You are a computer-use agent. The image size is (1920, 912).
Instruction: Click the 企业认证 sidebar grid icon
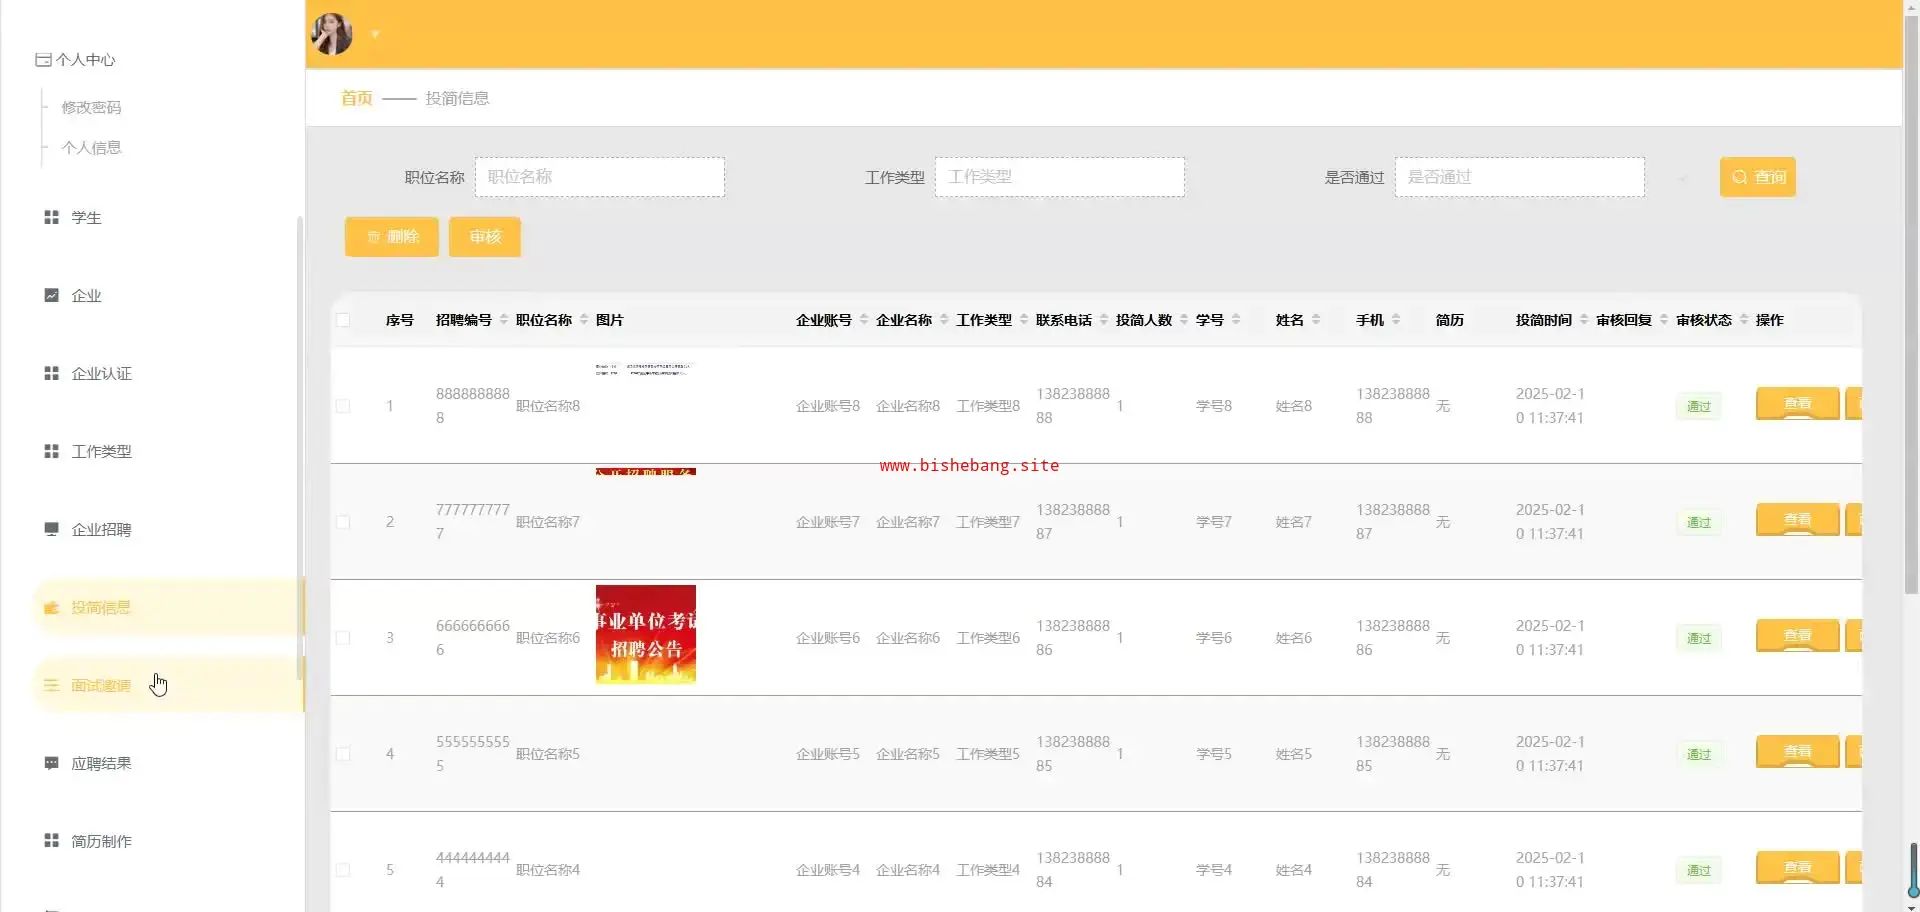tap(51, 373)
